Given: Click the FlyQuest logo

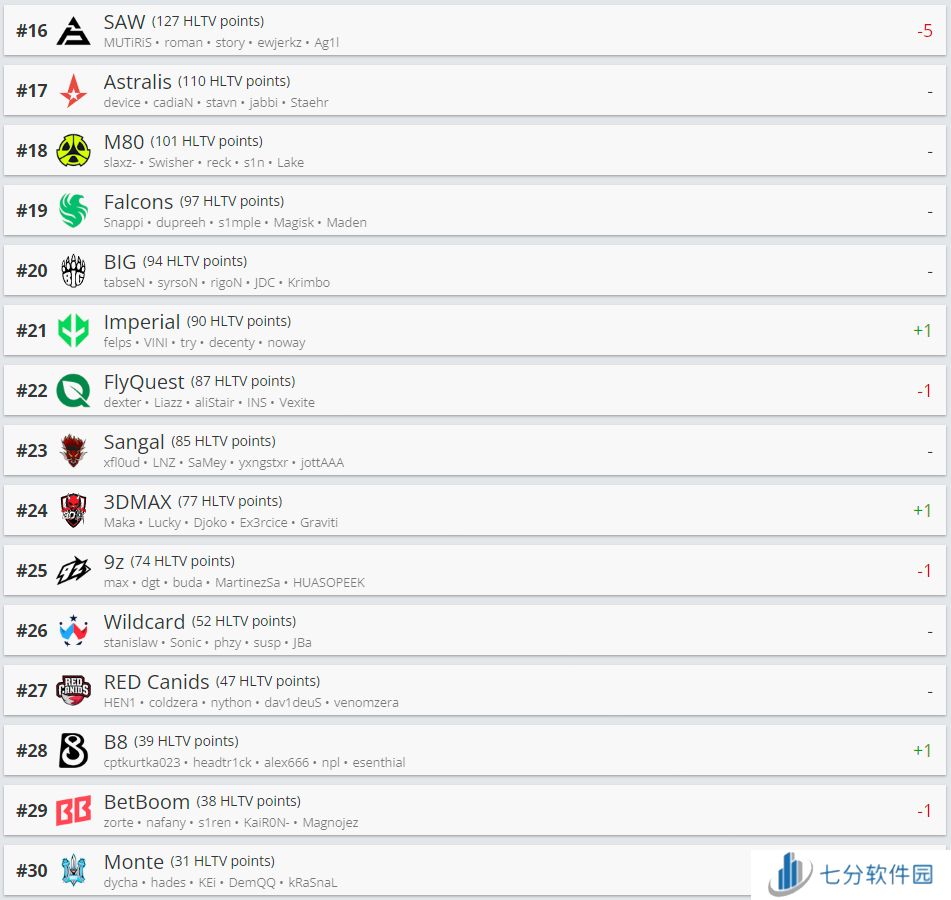Looking at the screenshot, I should pos(73,391).
